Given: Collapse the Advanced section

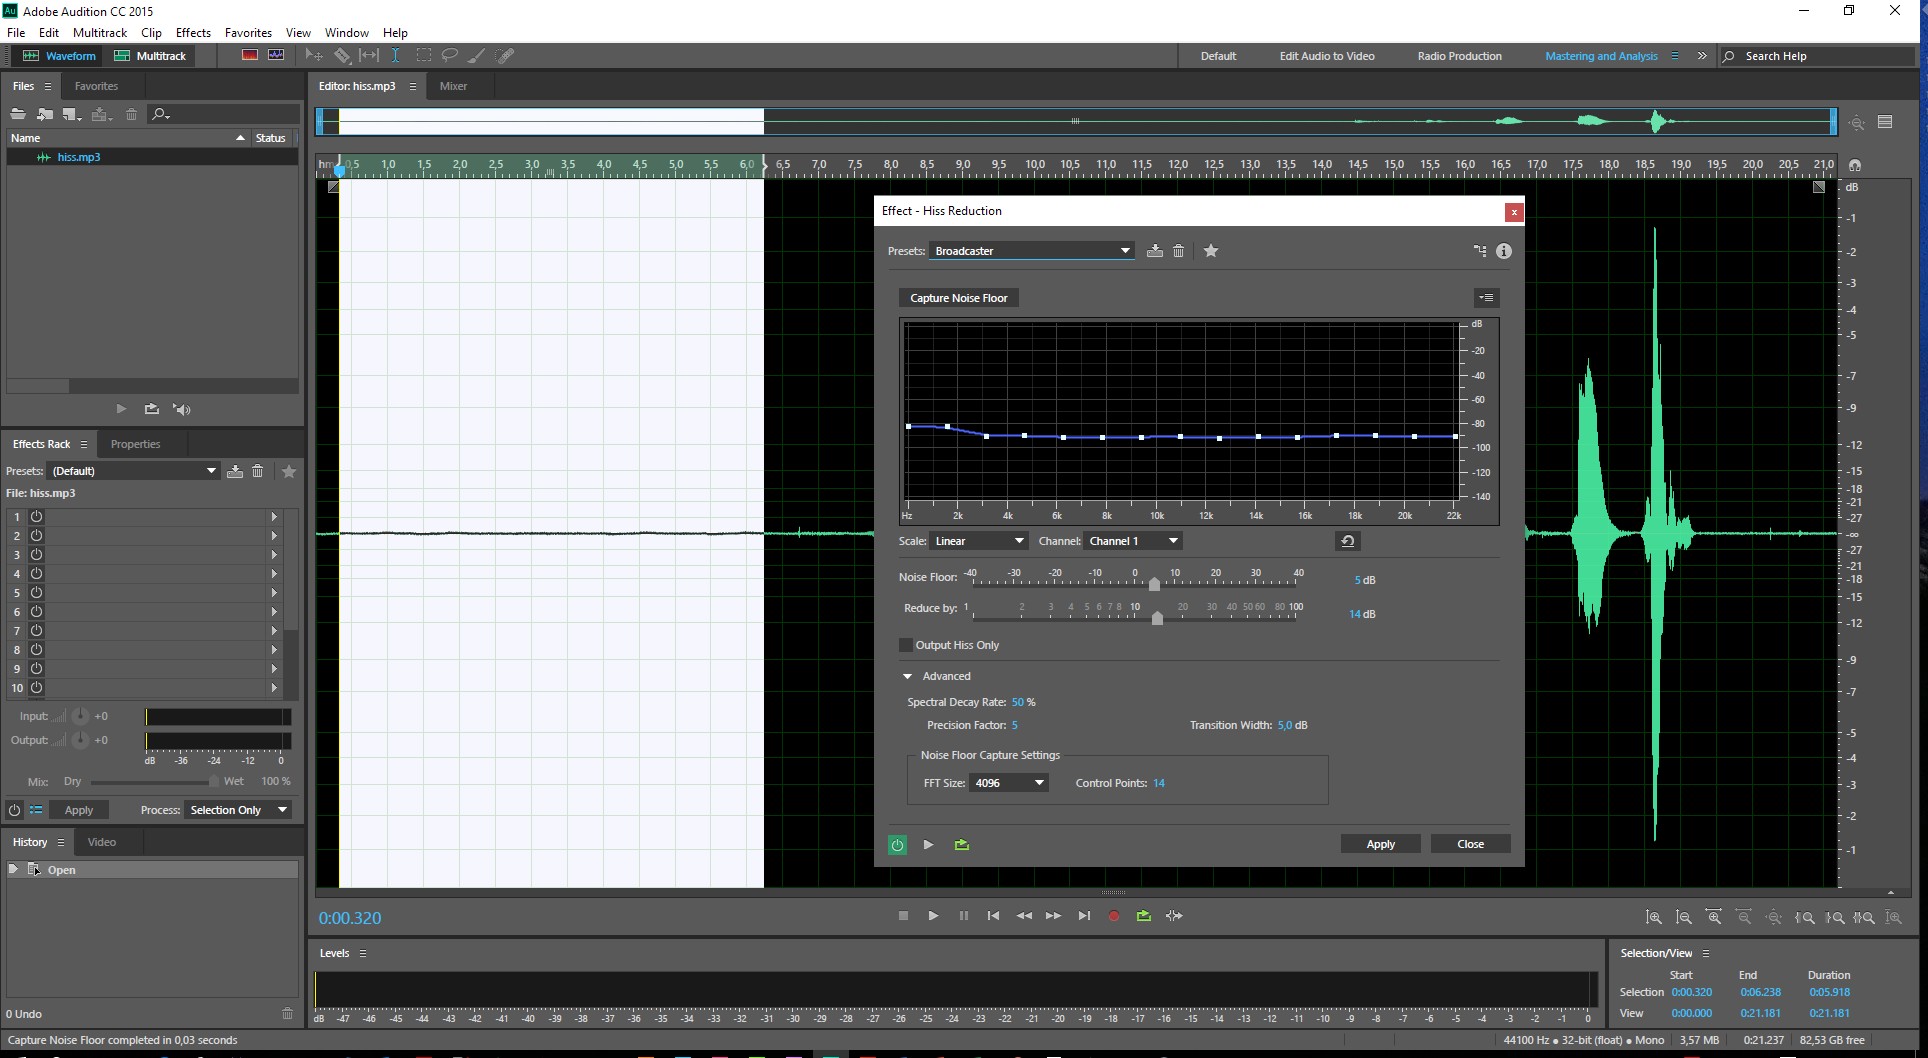Looking at the screenshot, I should [x=908, y=677].
